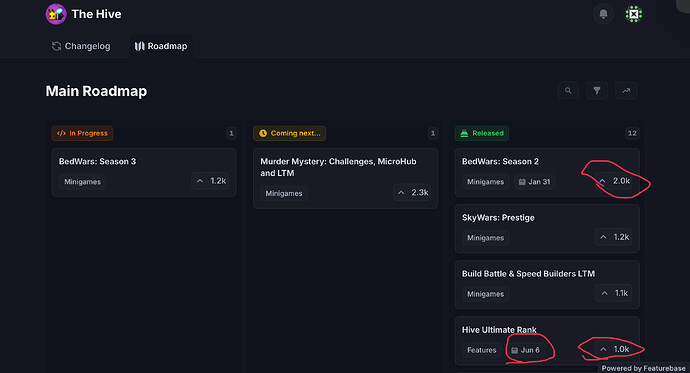Click Minigames tag on BedWars Season 3
Screen dimensions: 690x373
82,182
